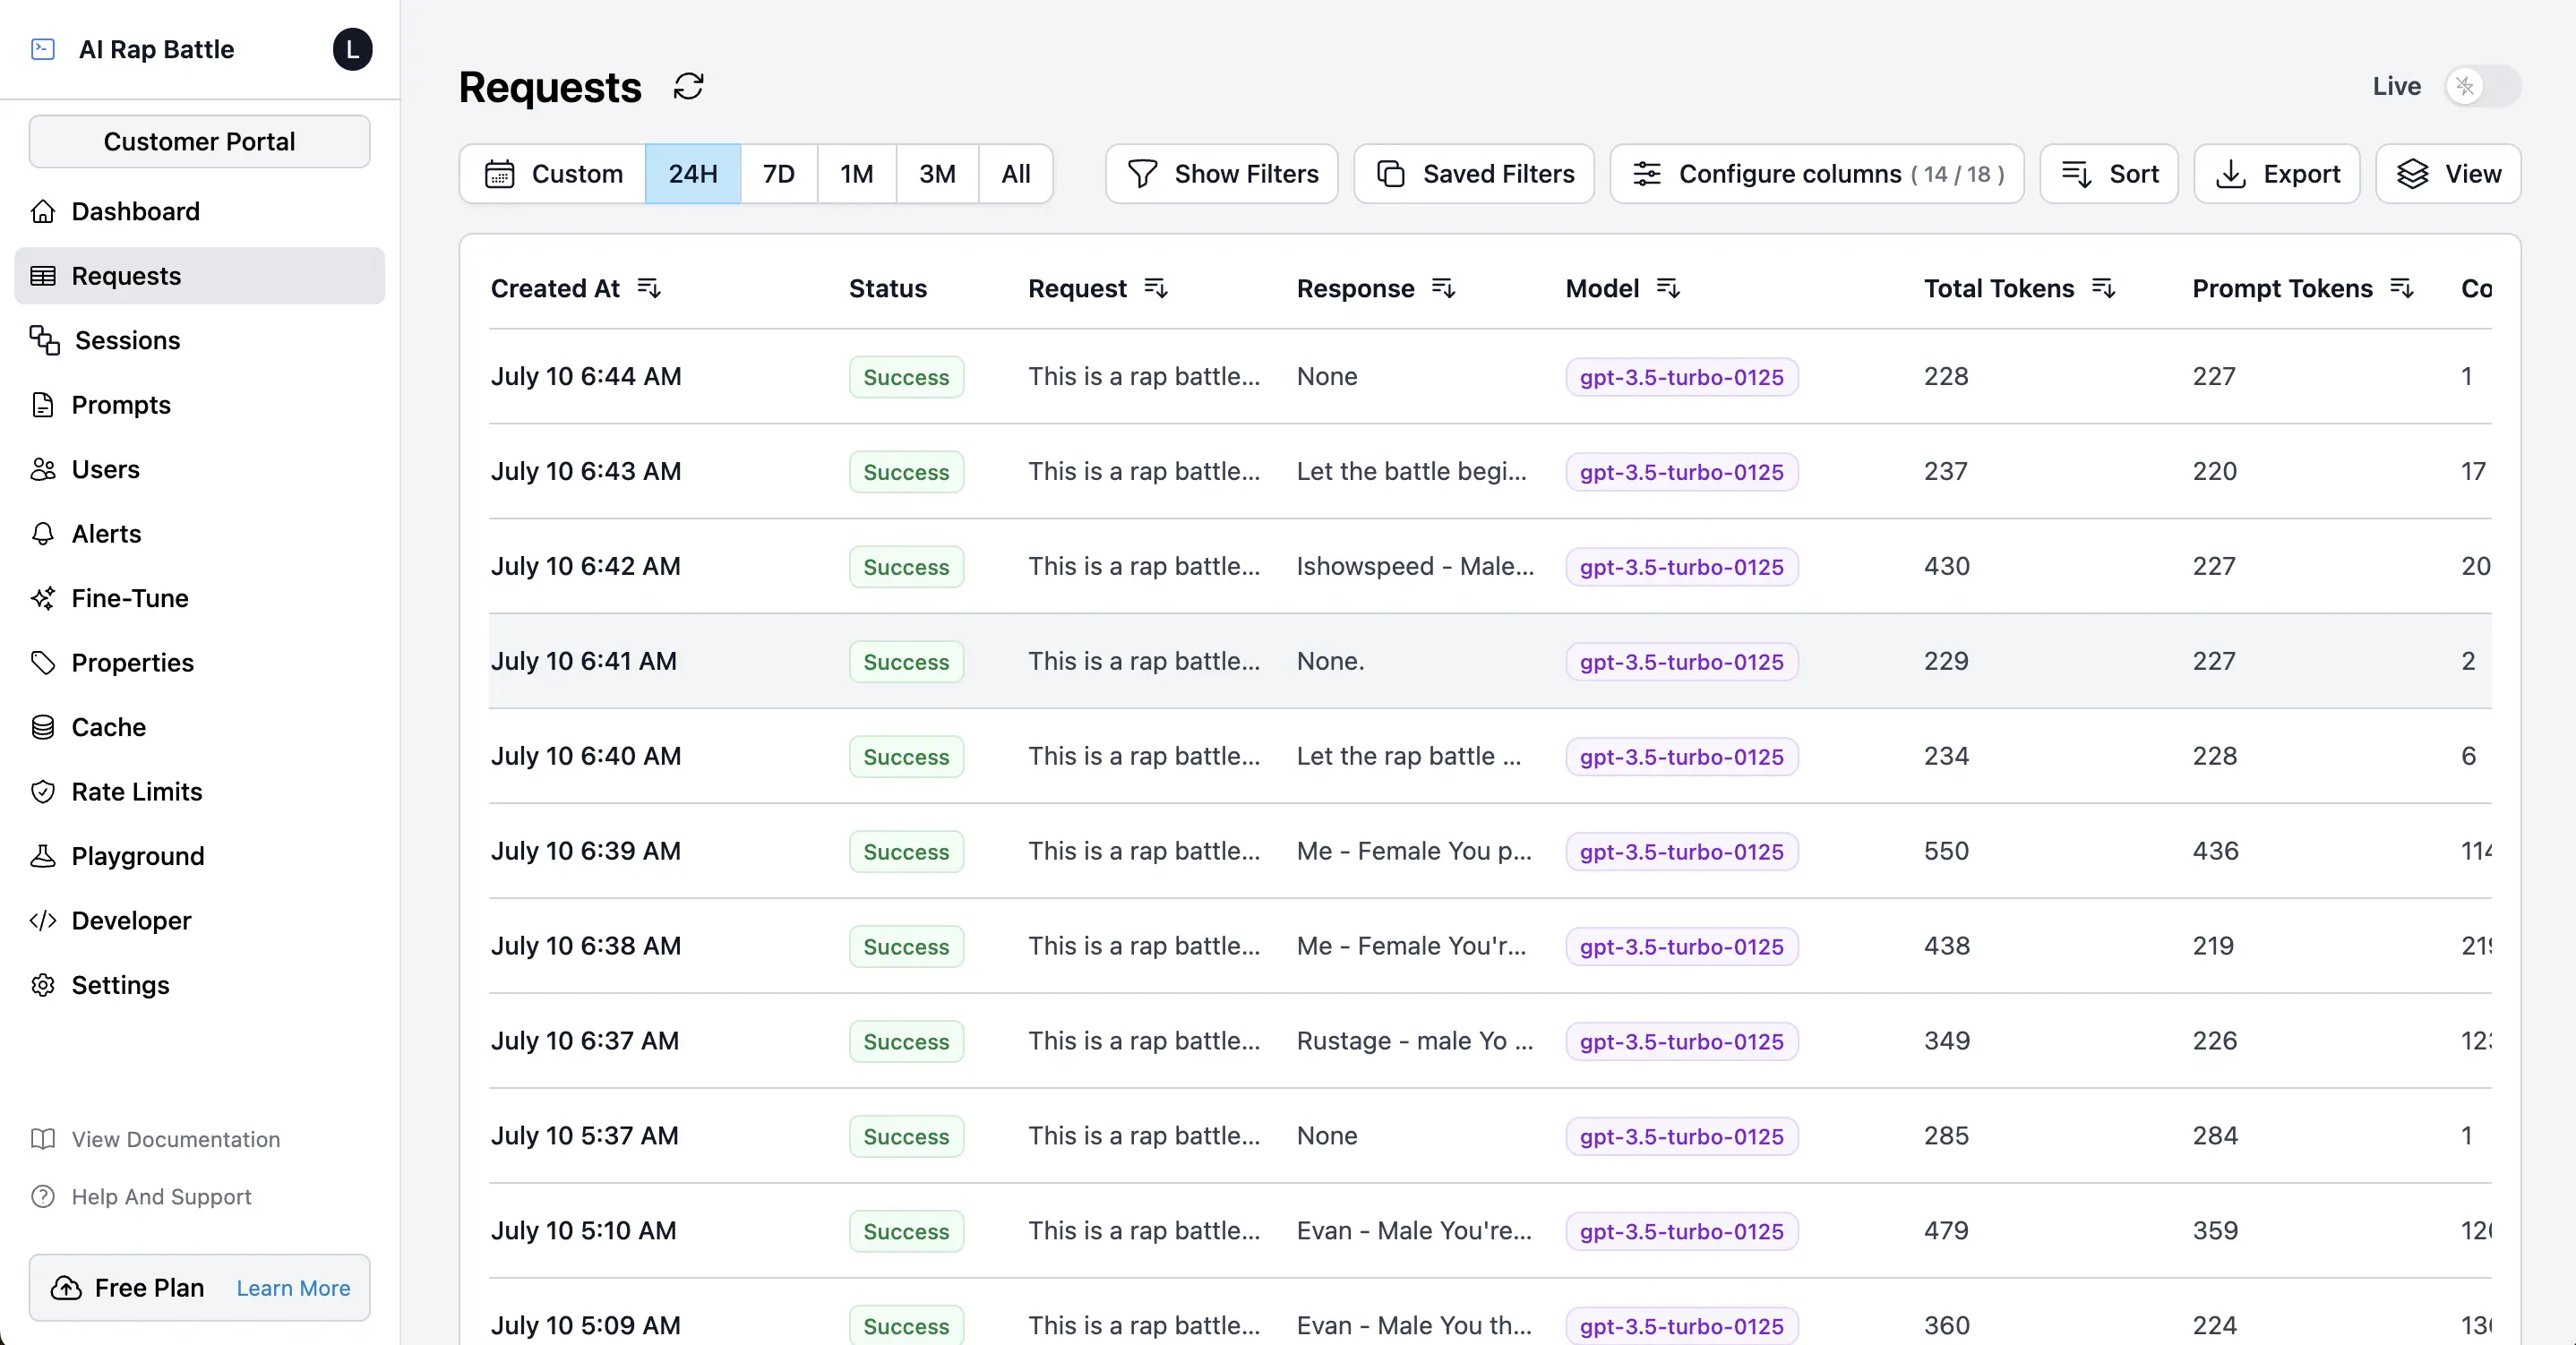The image size is (2576, 1345).
Task: Click the Cache database icon
Action: click(43, 727)
